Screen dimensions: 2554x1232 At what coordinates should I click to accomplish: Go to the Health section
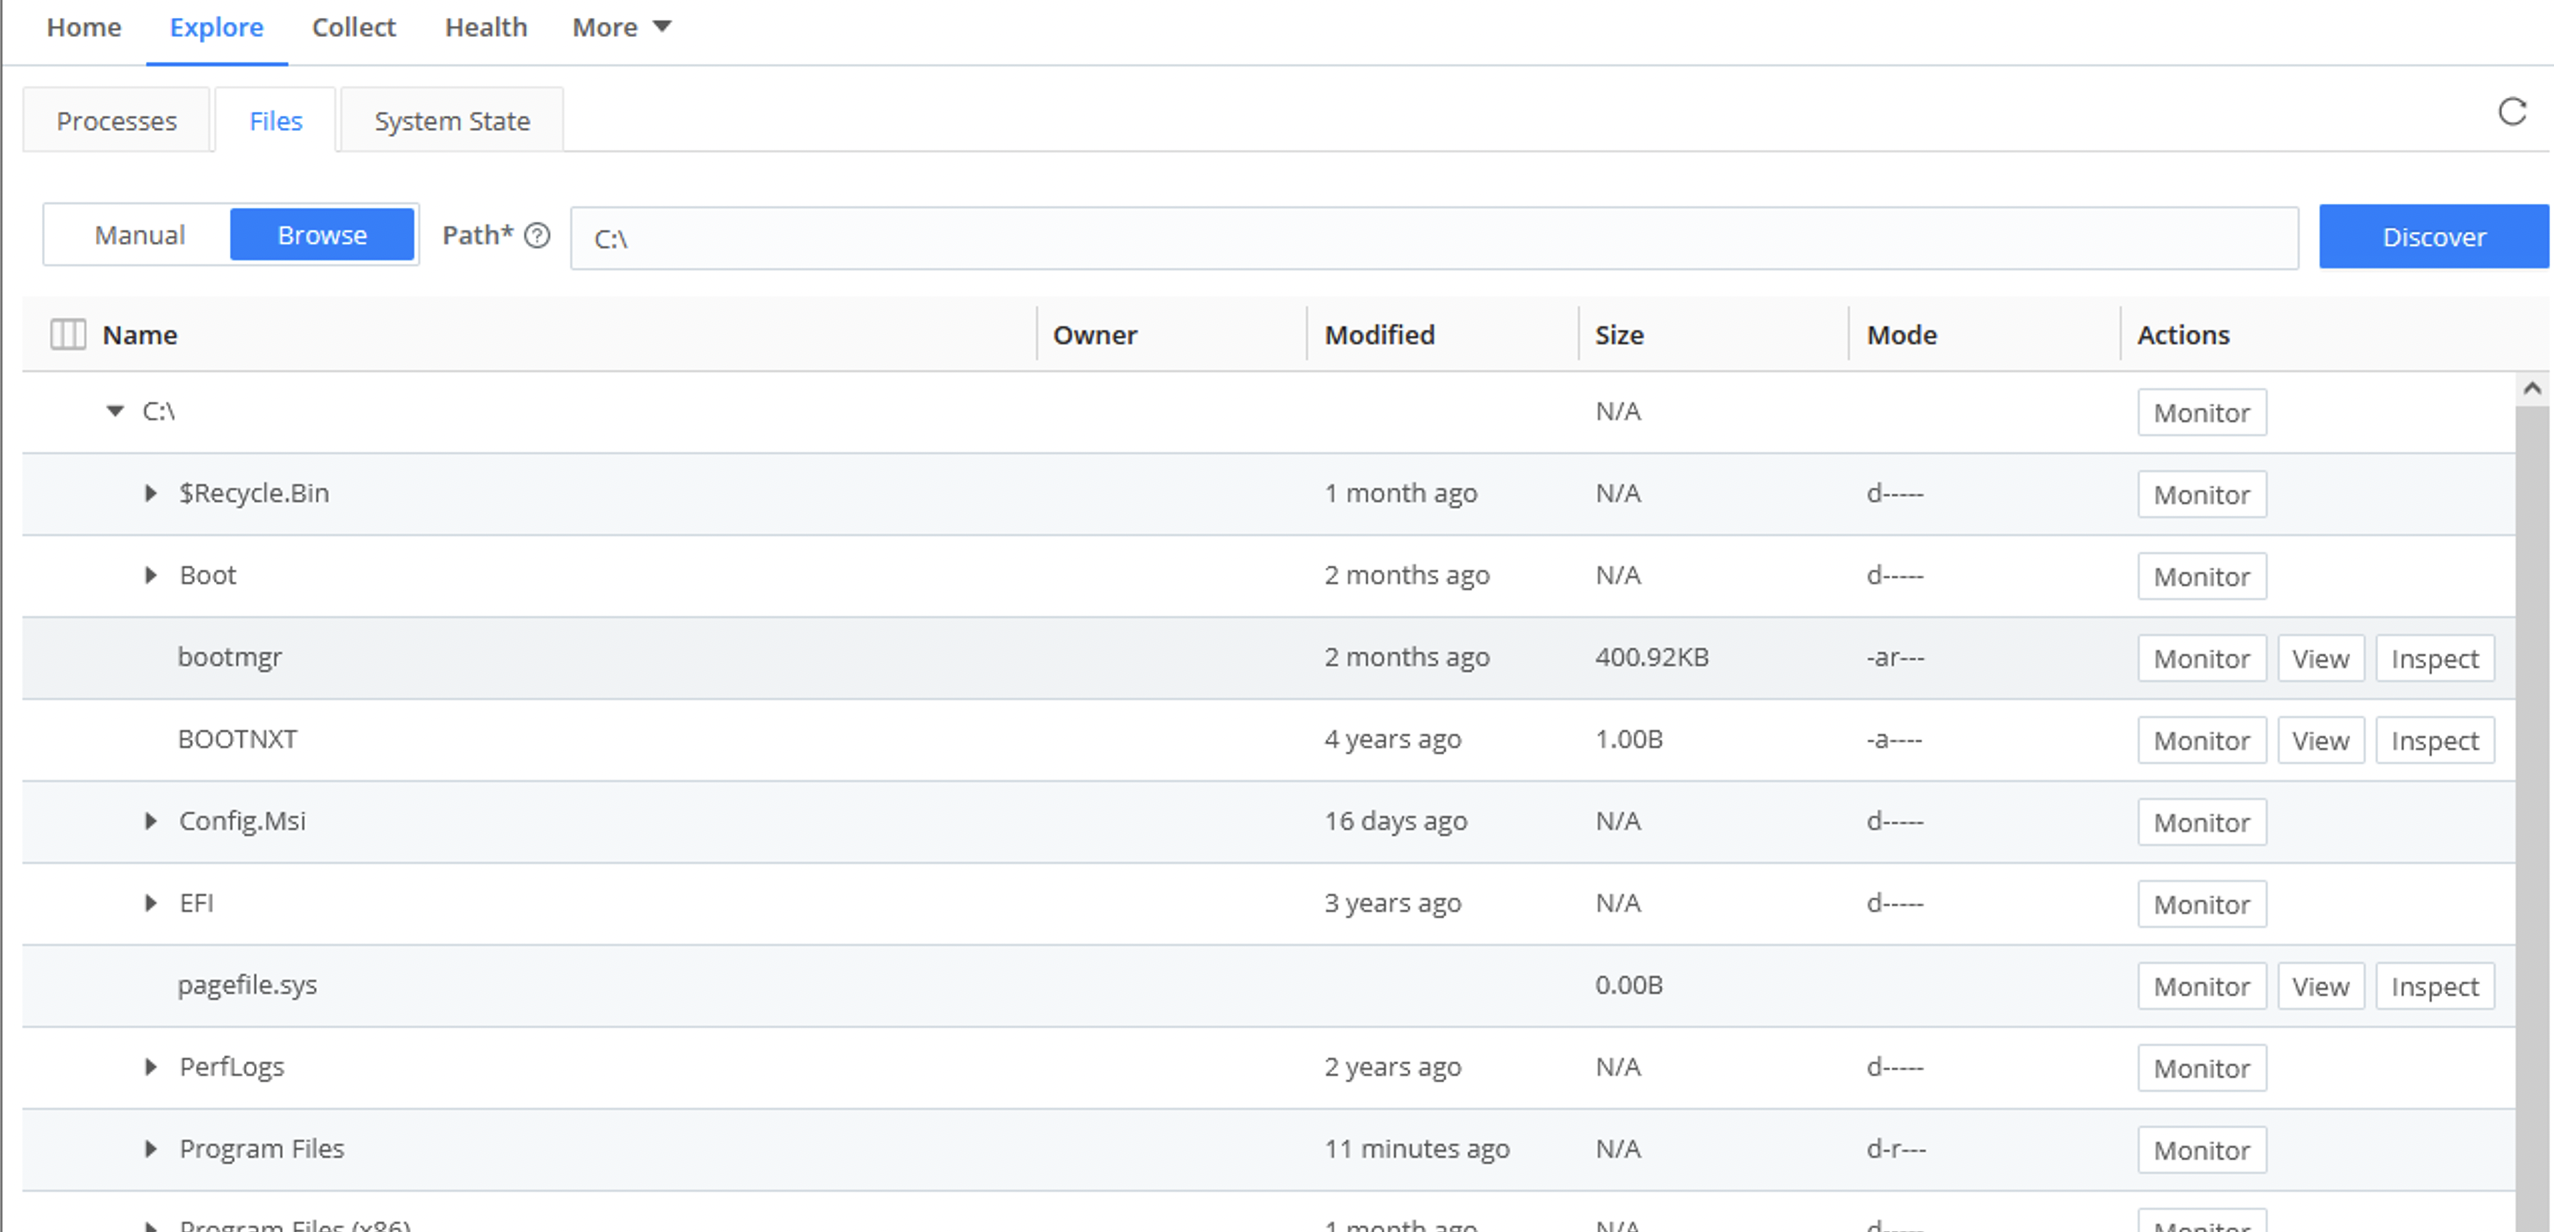point(485,27)
